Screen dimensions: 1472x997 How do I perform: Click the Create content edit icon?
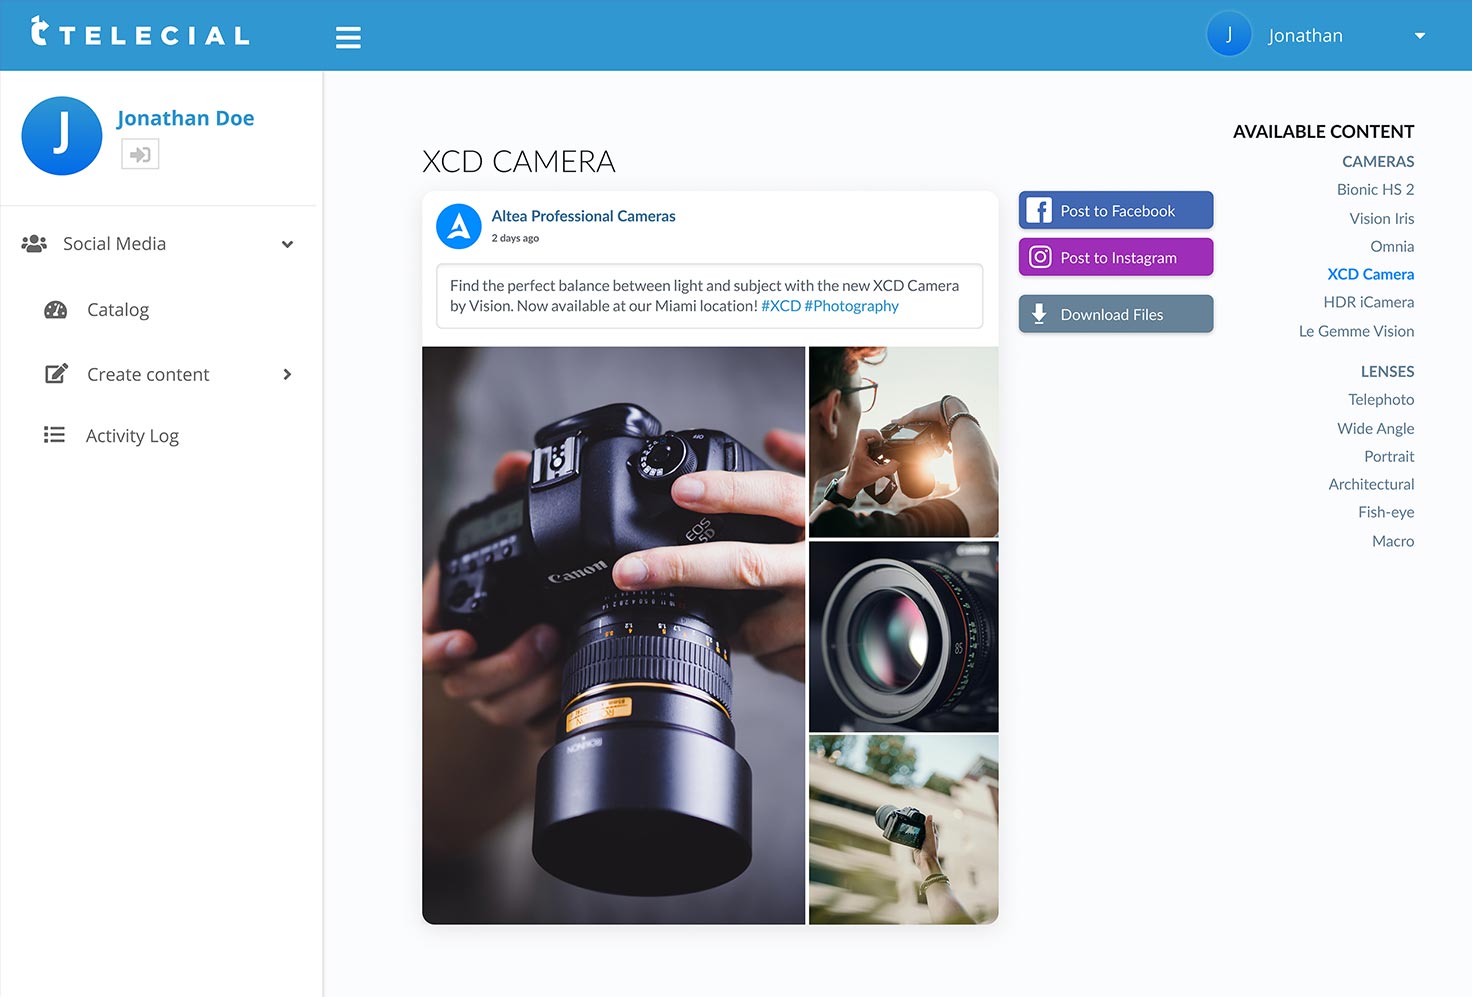[x=56, y=374]
